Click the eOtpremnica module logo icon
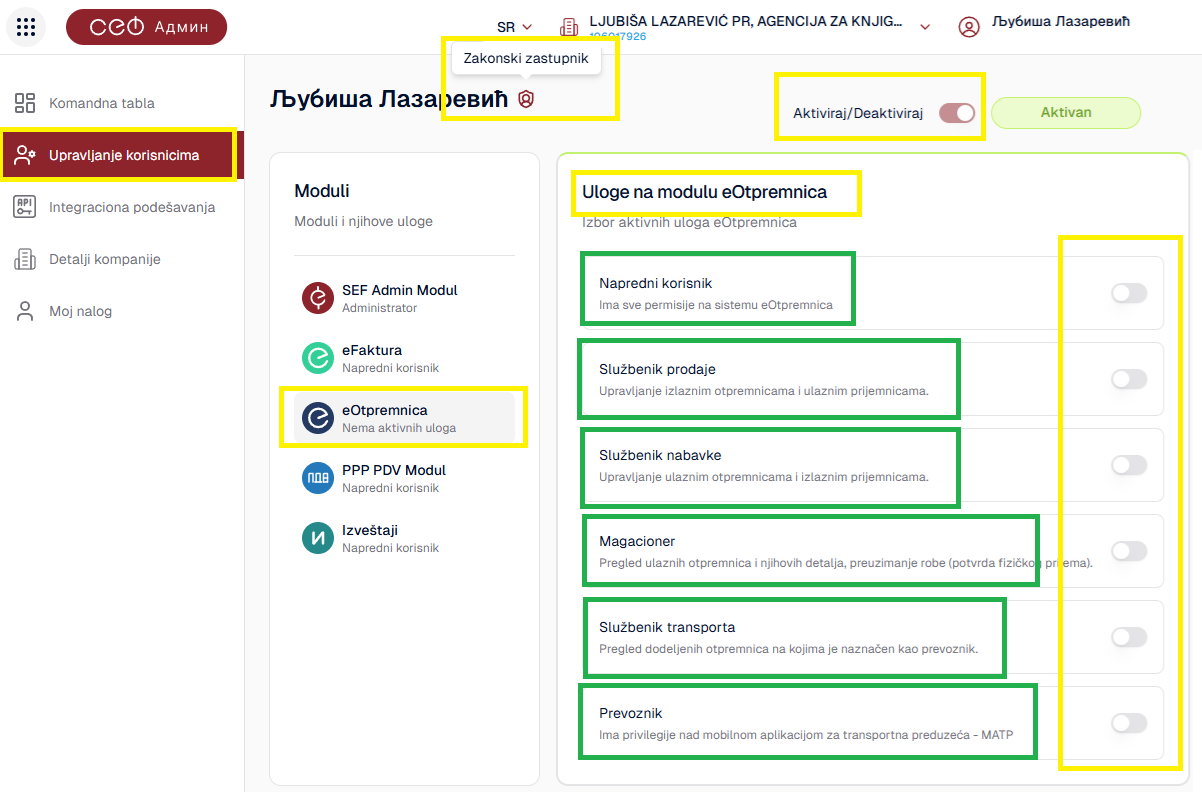 tap(318, 418)
